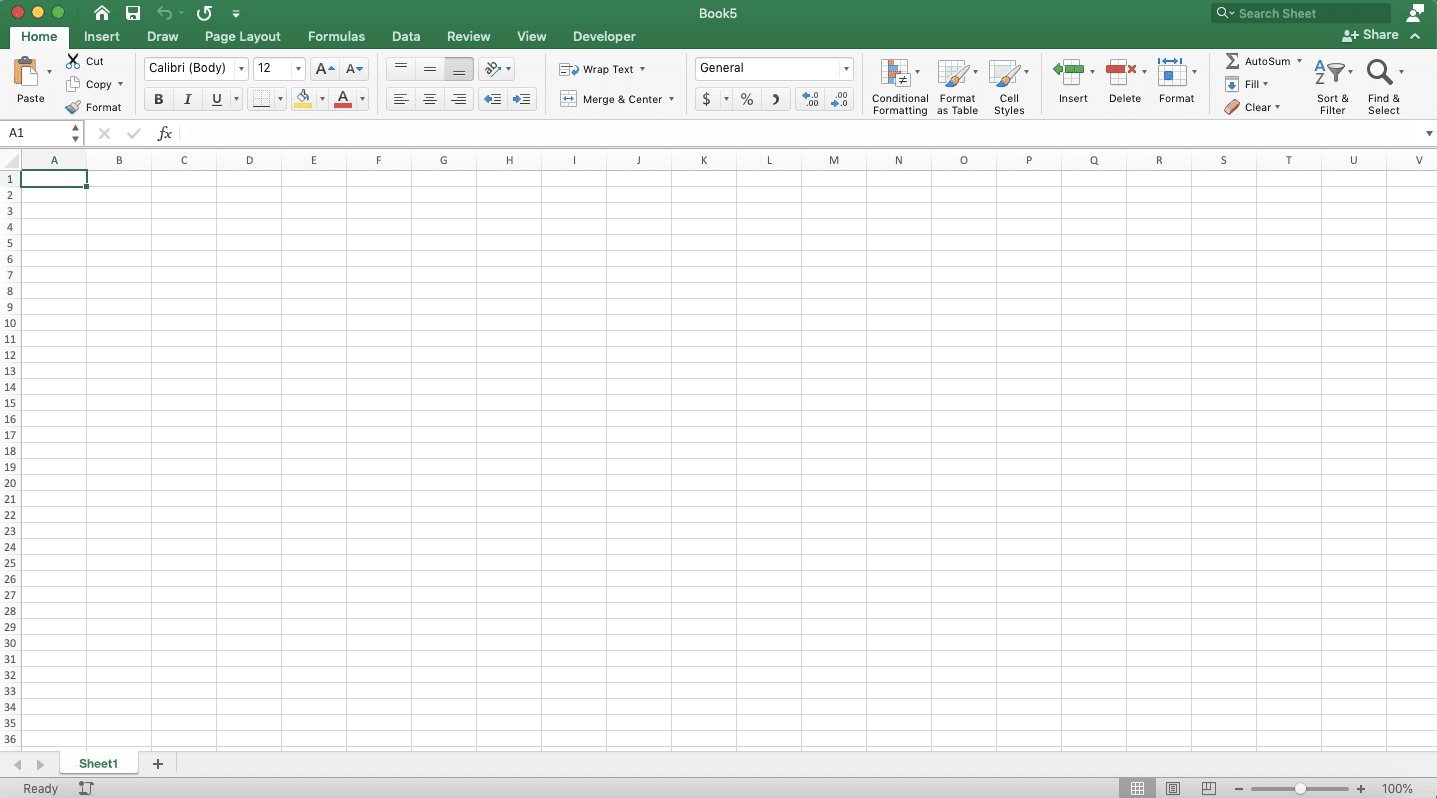1437x798 pixels.
Task: Open the Developer ribbon tab
Action: click(x=604, y=36)
